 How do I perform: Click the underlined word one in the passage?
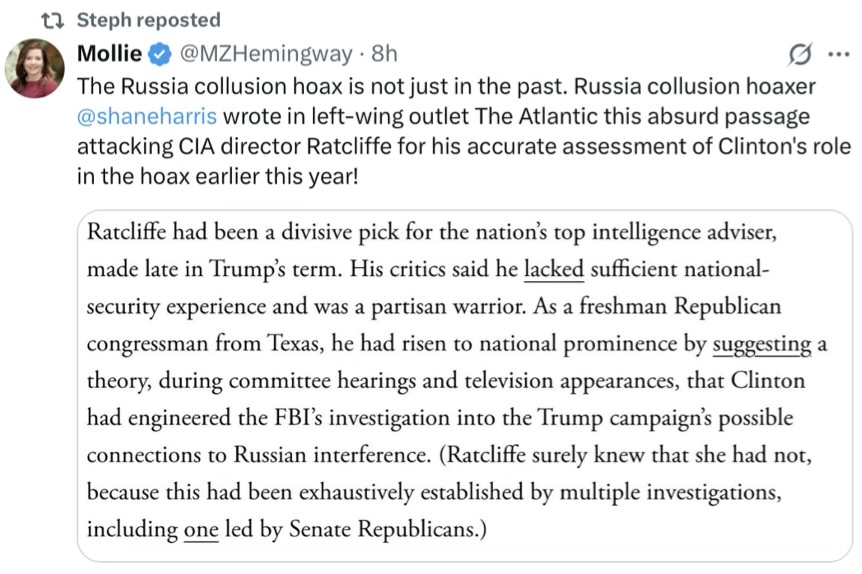pyautogui.click(x=201, y=529)
